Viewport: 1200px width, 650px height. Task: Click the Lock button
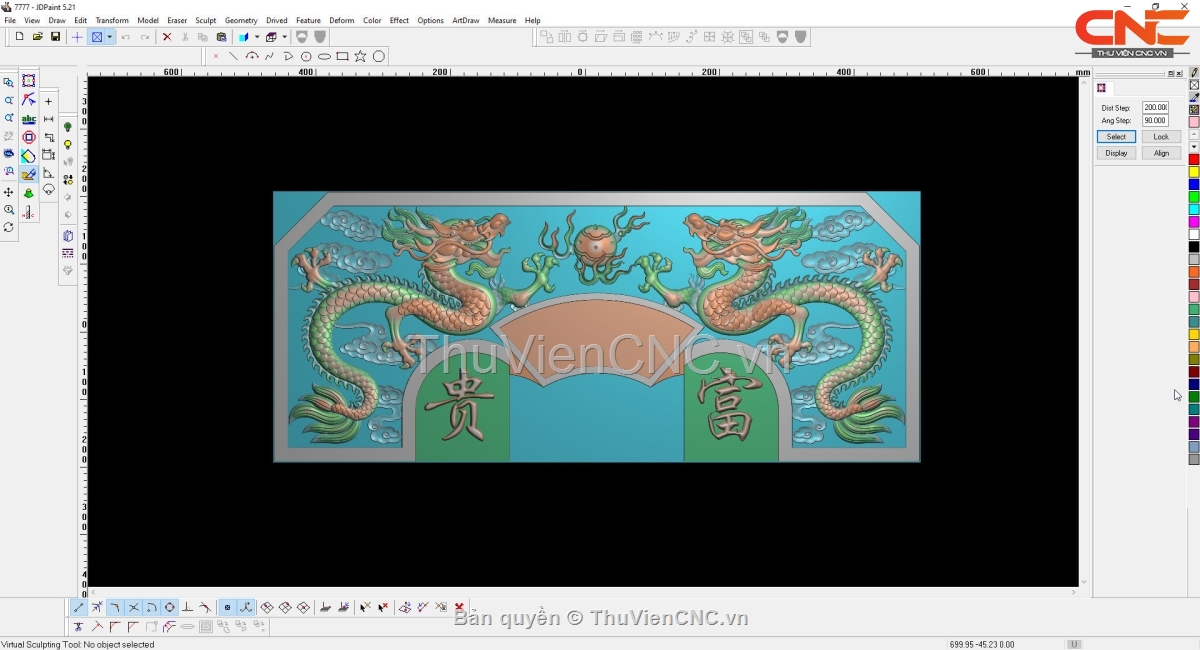(x=1160, y=137)
